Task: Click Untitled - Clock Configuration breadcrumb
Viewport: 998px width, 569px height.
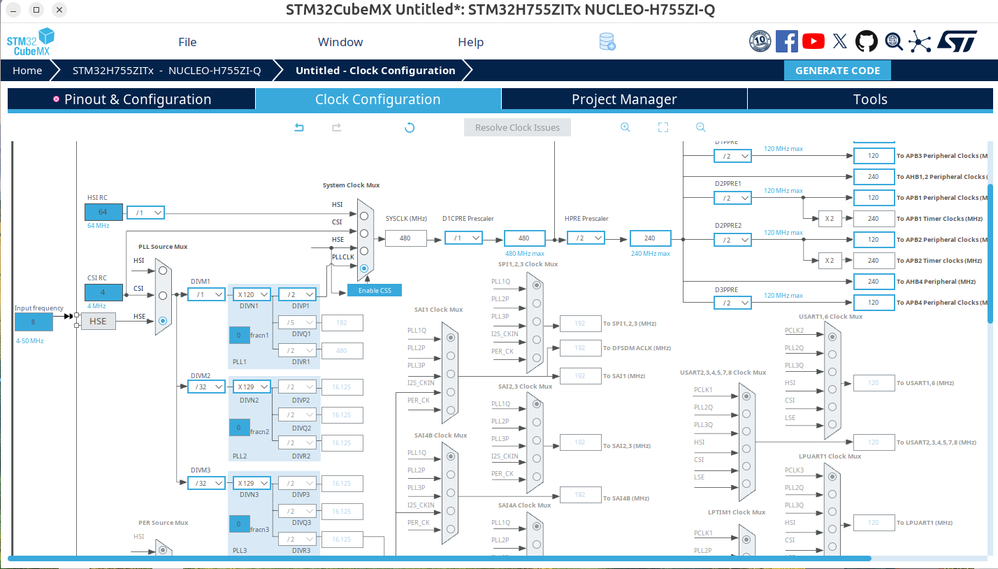Action: pyautogui.click(x=376, y=71)
